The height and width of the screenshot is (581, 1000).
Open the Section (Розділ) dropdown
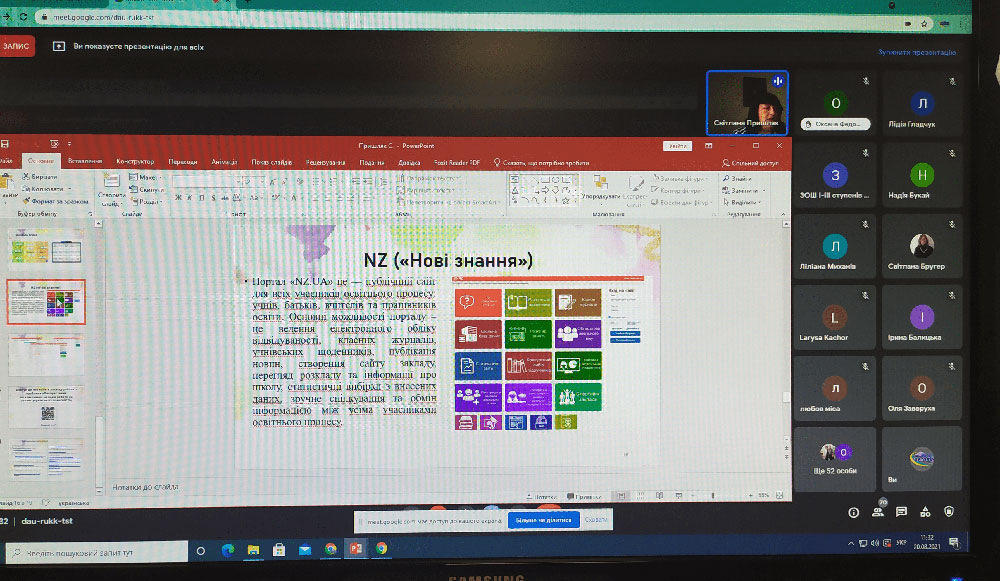tap(146, 201)
